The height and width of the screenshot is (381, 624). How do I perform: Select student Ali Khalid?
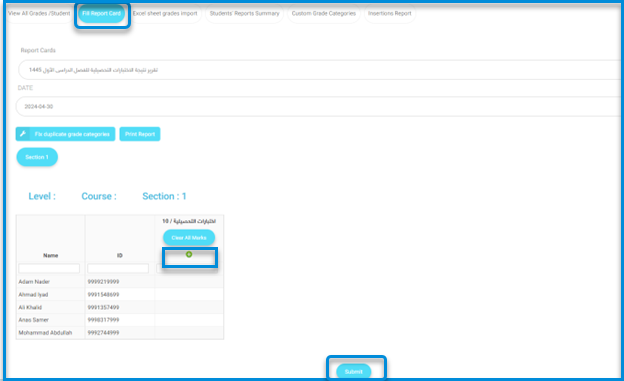pyautogui.click(x=30, y=307)
